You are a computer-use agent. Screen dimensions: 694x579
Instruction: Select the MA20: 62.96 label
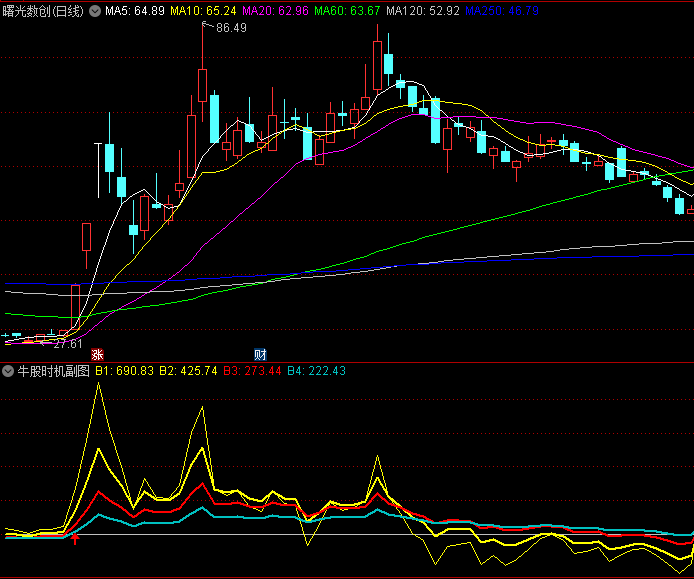point(275,11)
